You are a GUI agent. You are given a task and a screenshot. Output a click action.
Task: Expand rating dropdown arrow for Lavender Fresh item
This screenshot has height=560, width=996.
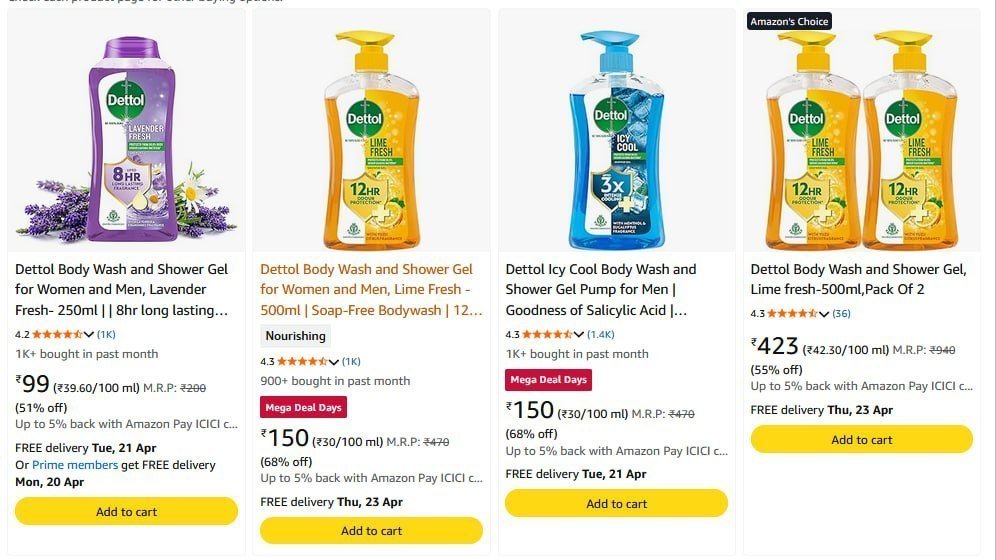click(89, 334)
